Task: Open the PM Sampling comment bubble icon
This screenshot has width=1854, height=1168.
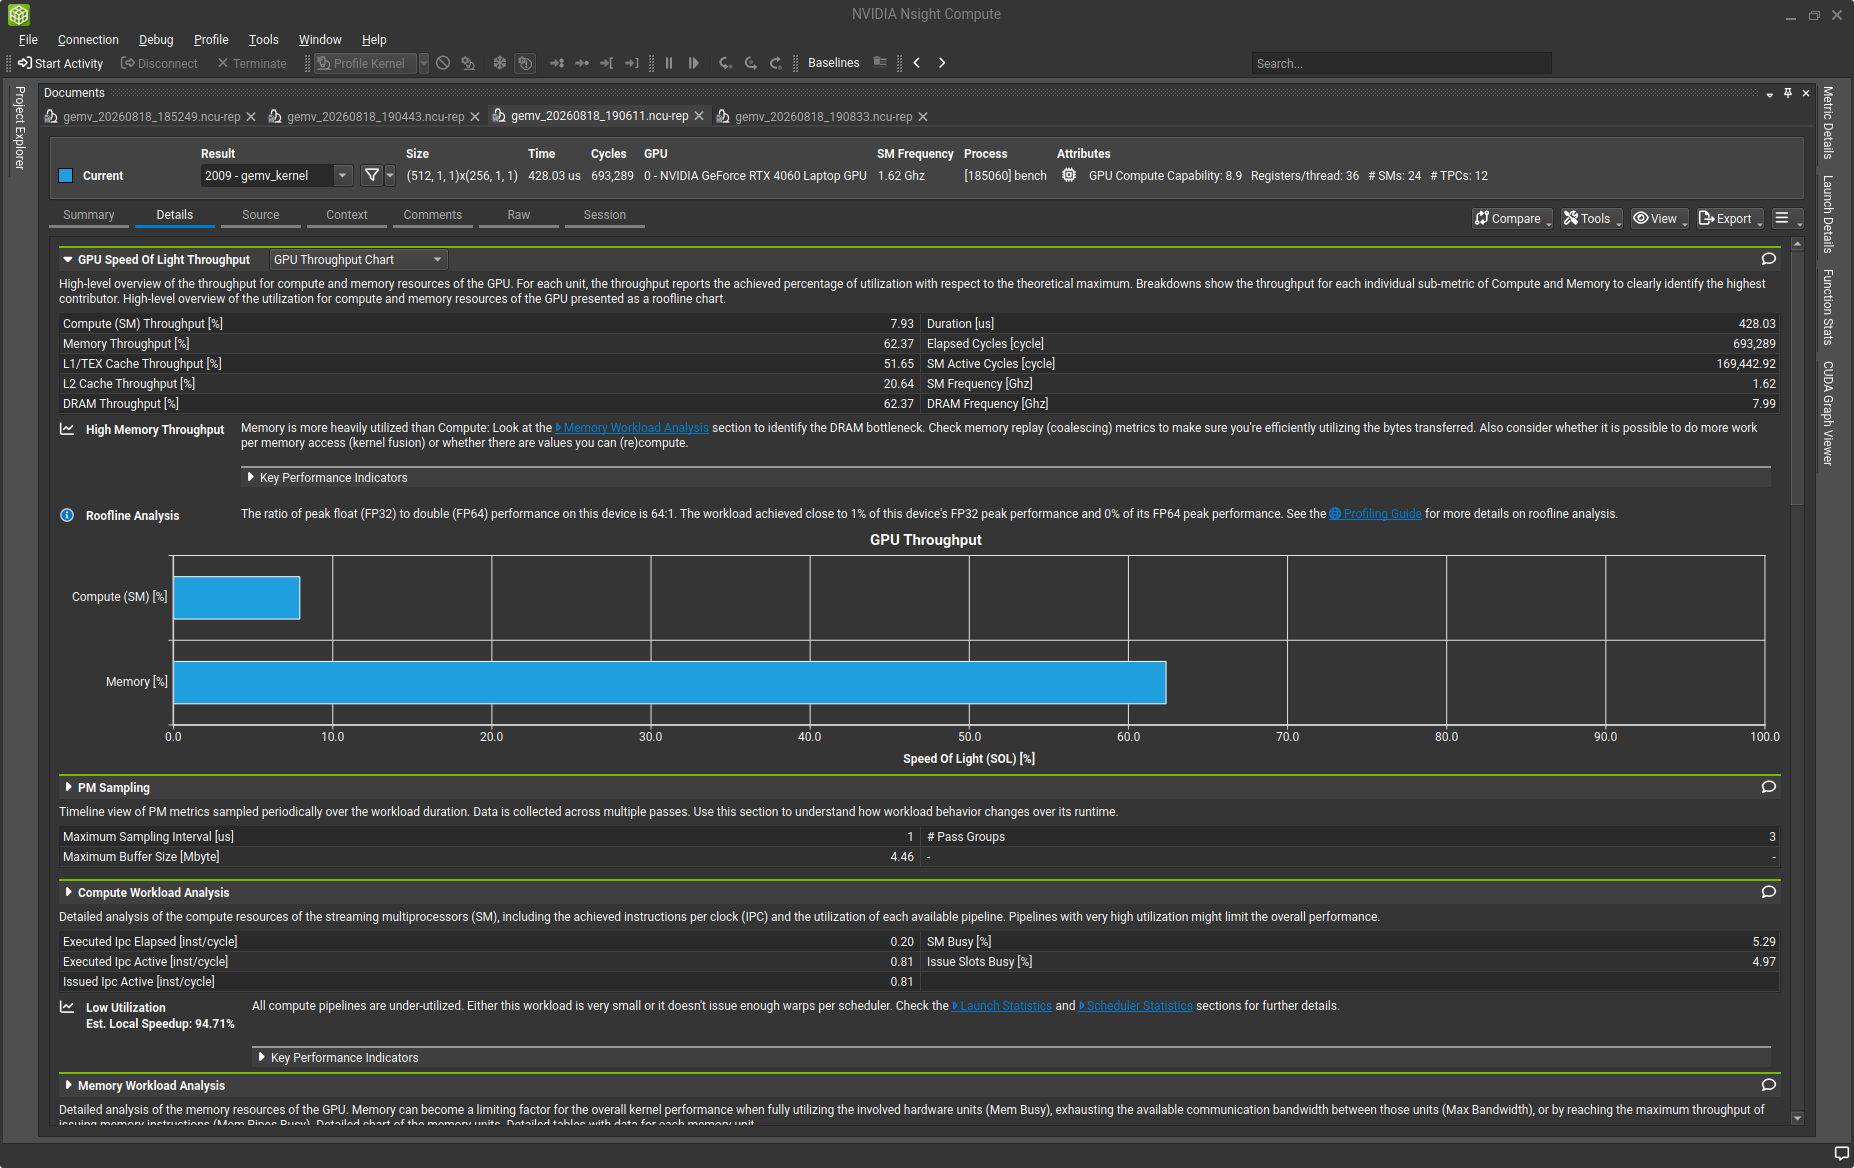Action: coord(1768,787)
